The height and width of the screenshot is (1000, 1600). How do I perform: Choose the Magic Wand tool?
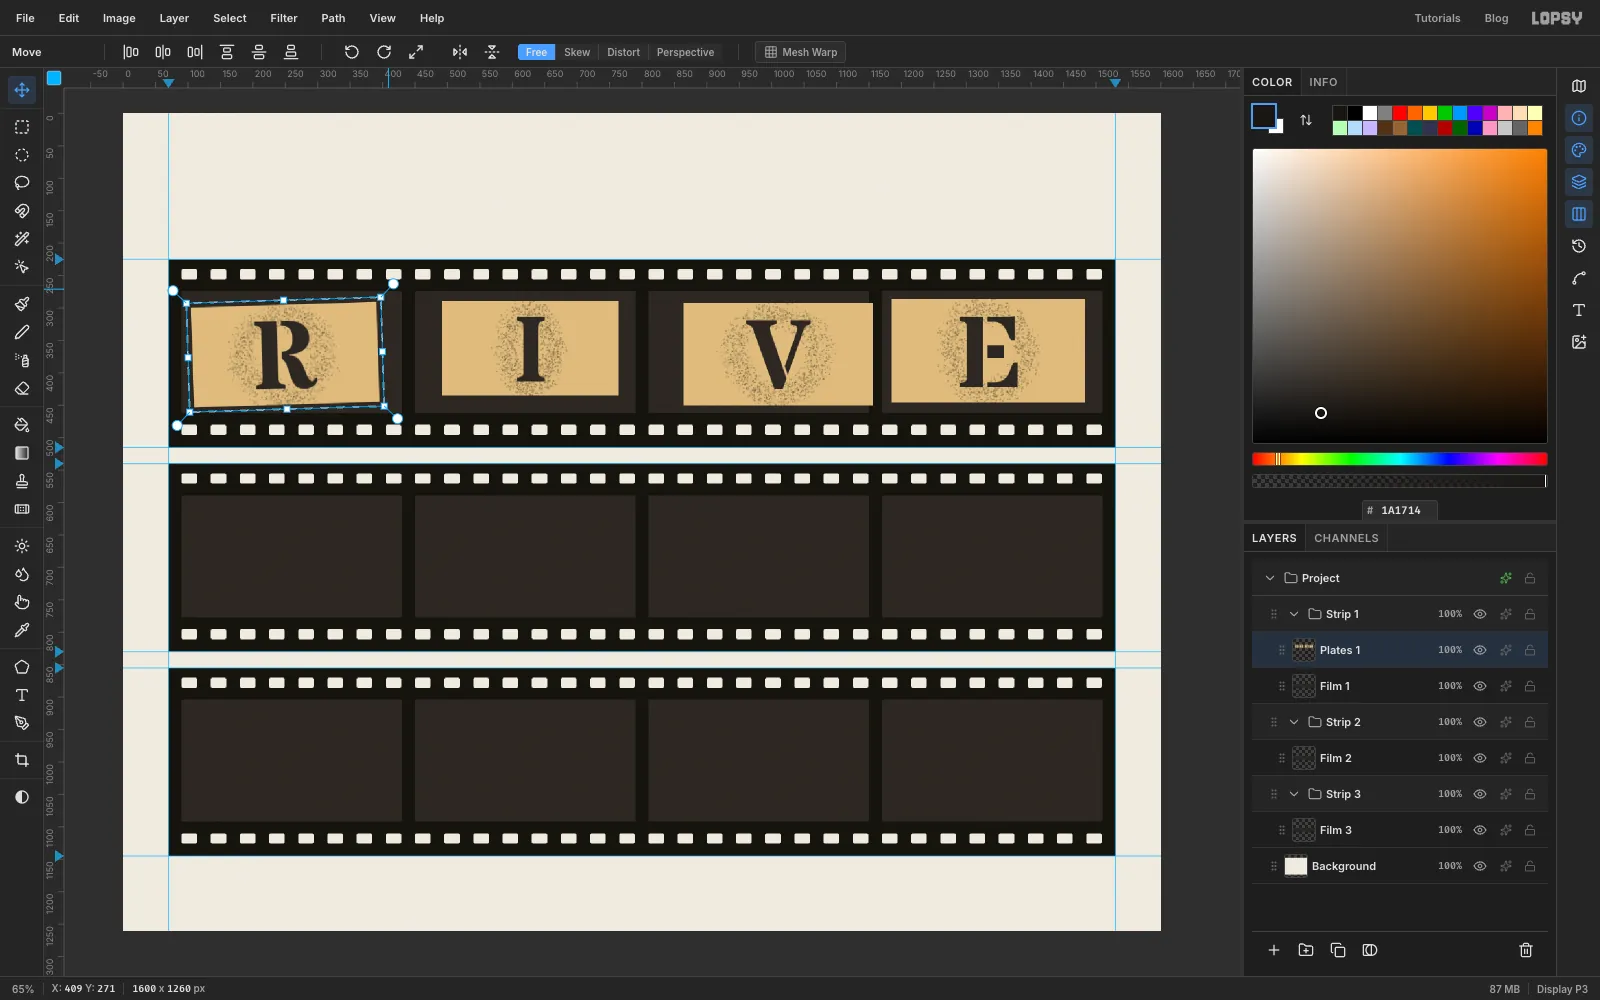(x=22, y=239)
